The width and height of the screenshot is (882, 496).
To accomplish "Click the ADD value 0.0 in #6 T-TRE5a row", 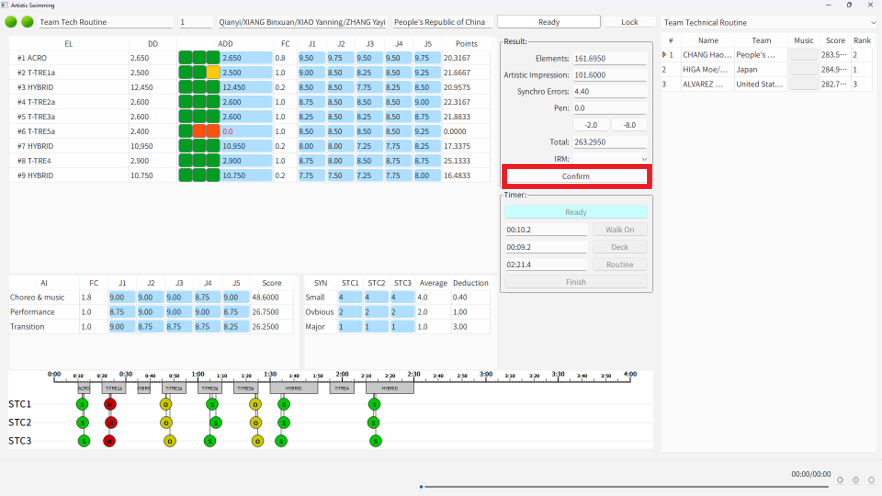I will [246, 131].
